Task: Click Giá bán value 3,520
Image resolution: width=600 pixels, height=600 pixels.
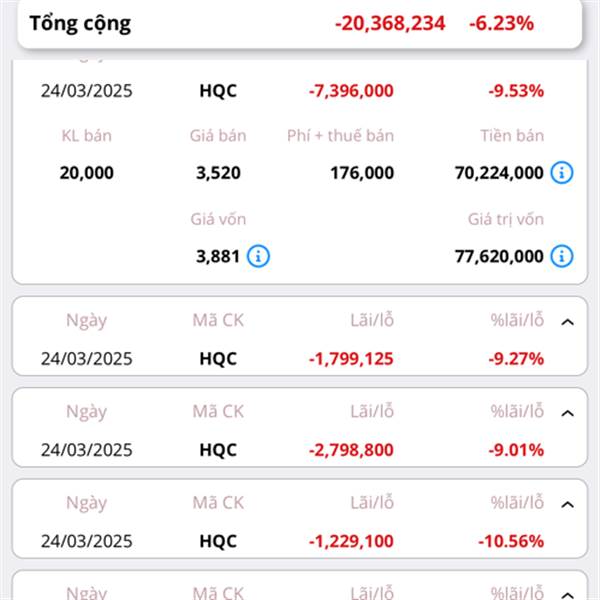Action: [218, 173]
